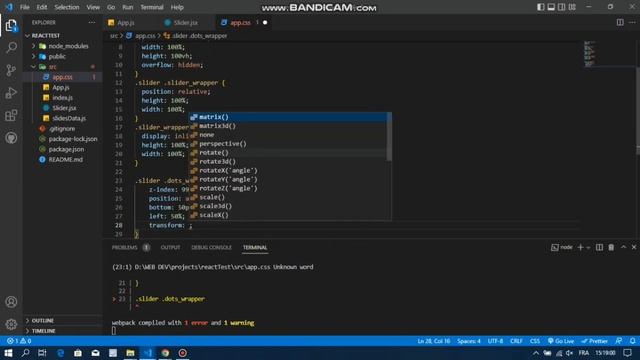Maximize the panel with chevron up
Viewport: 640px width, 360px height.
pos(623,247)
